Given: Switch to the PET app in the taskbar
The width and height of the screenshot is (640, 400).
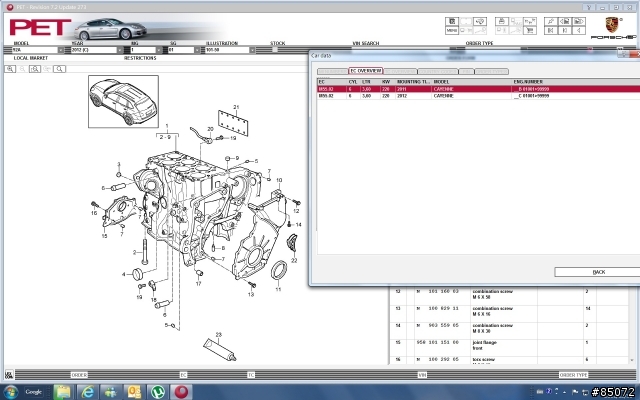Looking at the screenshot, I should coord(181,392).
